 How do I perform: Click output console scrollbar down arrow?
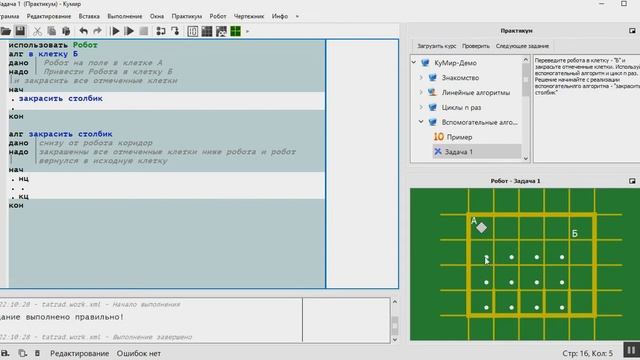(x=395, y=339)
